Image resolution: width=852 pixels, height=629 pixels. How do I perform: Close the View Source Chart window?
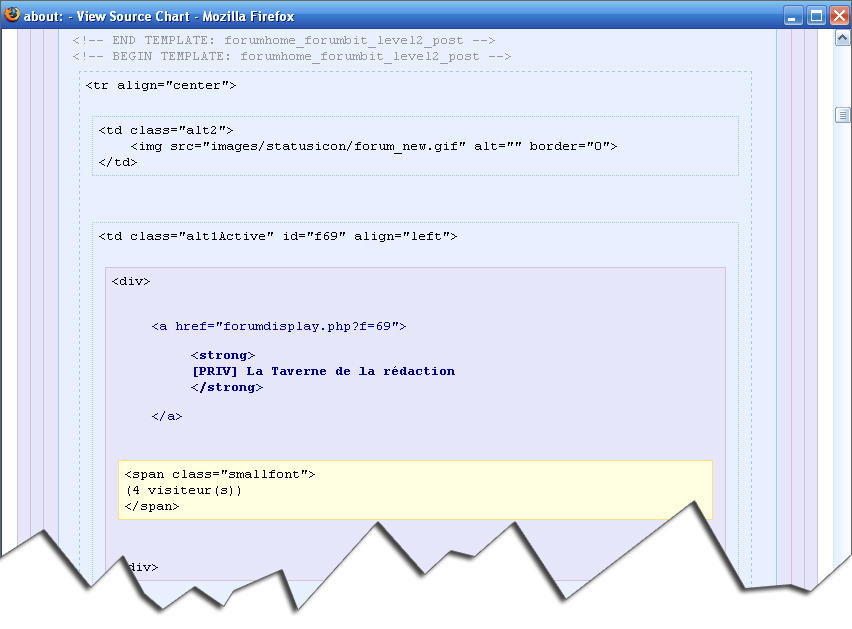pos(839,16)
